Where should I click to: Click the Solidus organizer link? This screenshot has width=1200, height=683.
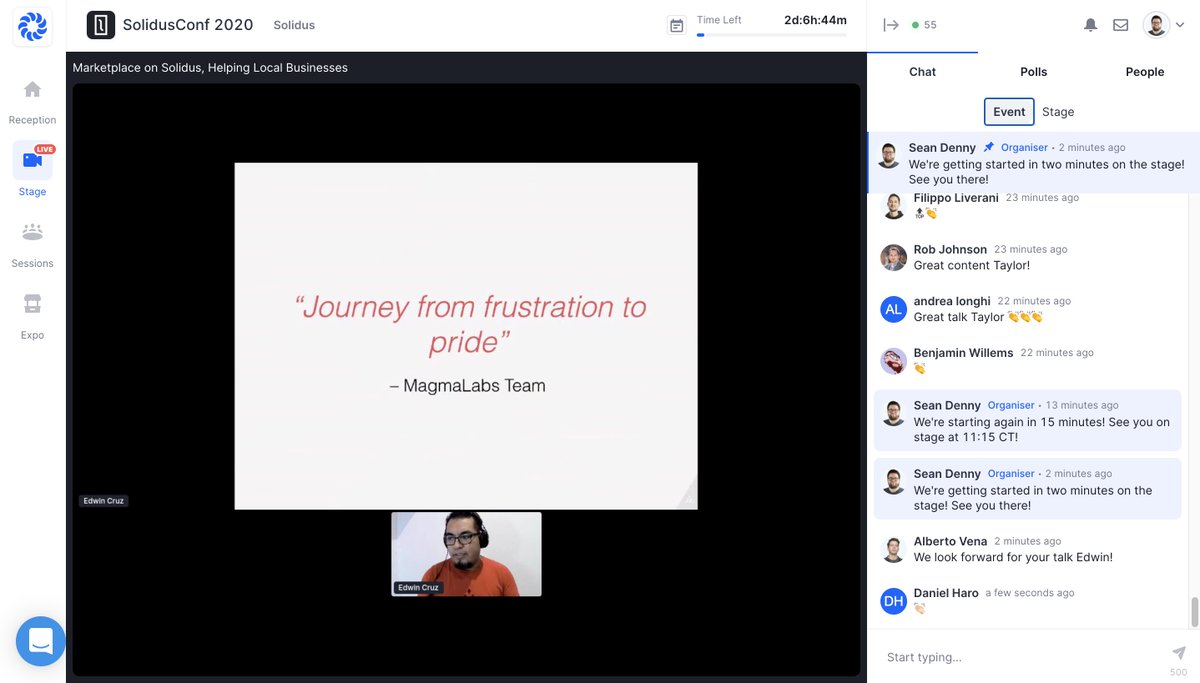pyautogui.click(x=294, y=25)
